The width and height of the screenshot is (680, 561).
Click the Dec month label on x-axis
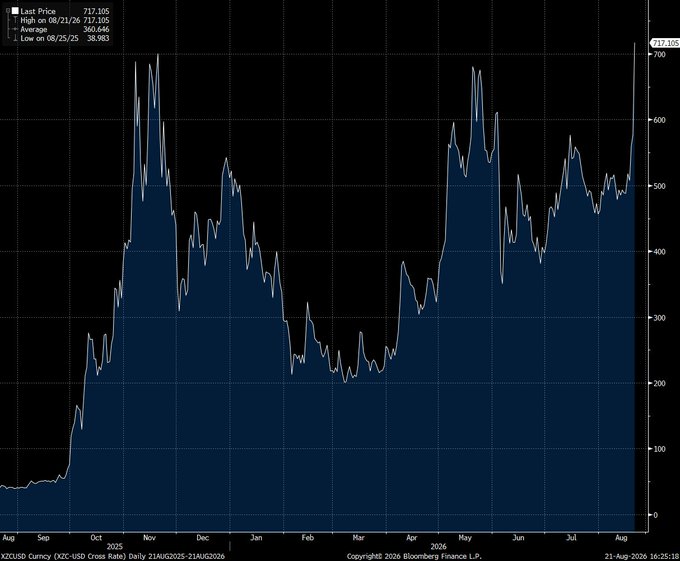[x=203, y=538]
